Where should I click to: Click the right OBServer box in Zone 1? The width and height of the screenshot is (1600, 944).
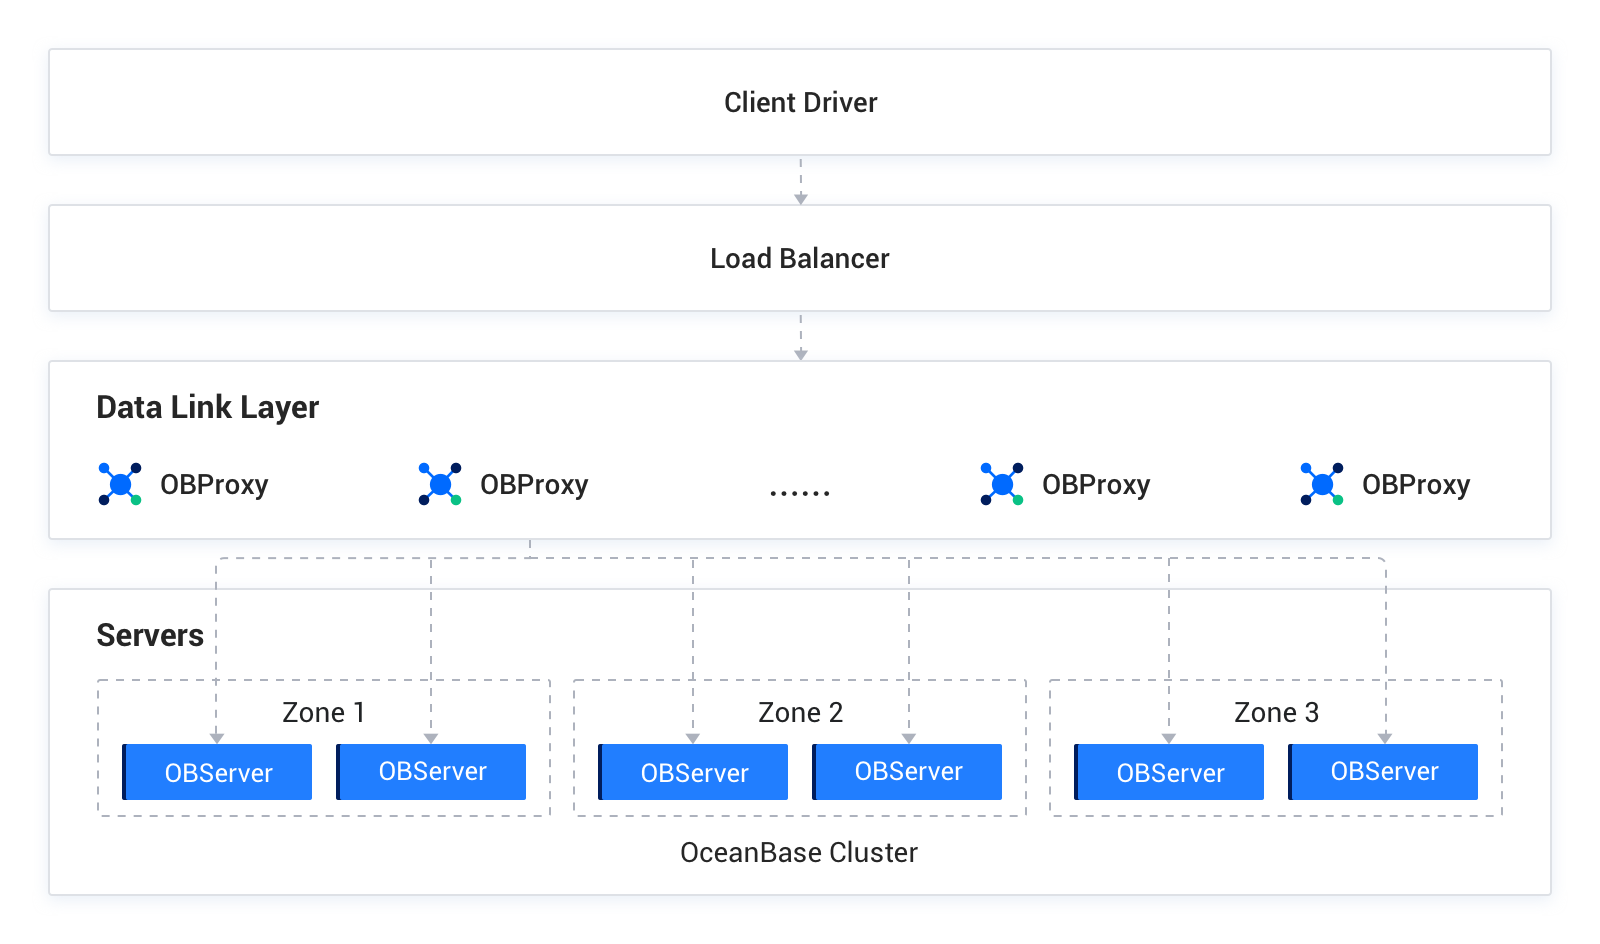pyautogui.click(x=432, y=772)
